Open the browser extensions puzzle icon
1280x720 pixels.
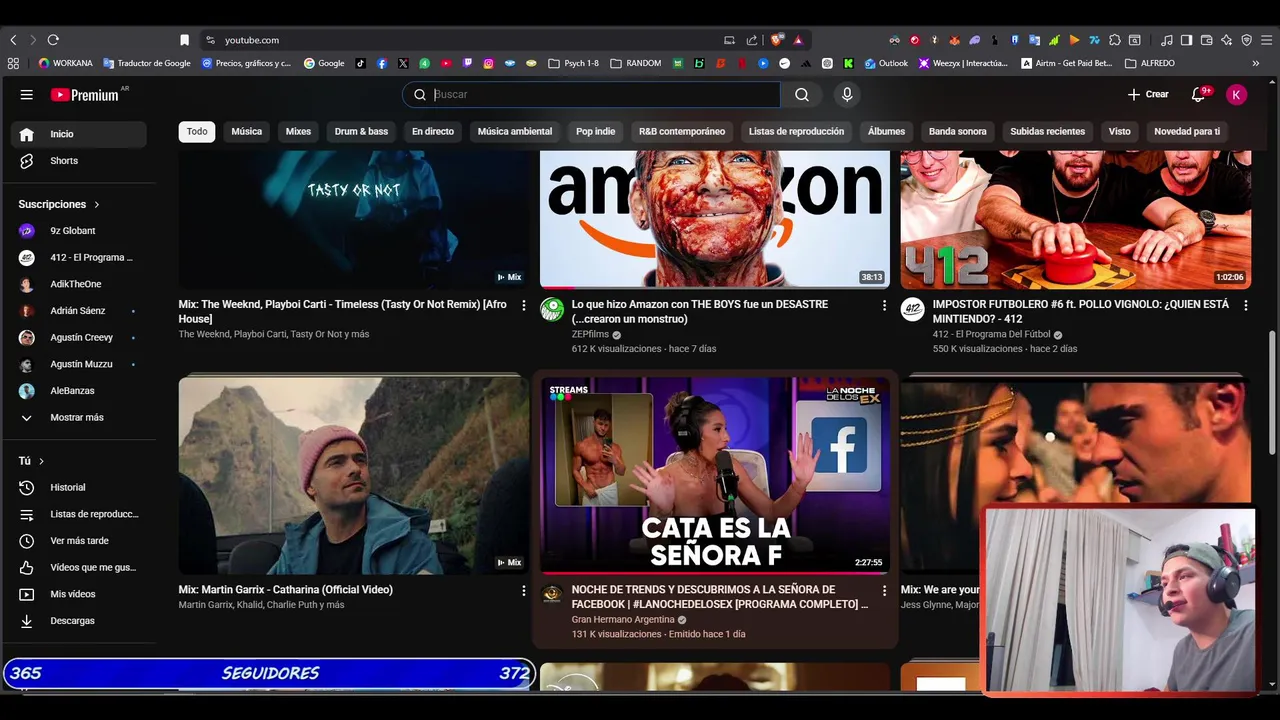(1115, 40)
